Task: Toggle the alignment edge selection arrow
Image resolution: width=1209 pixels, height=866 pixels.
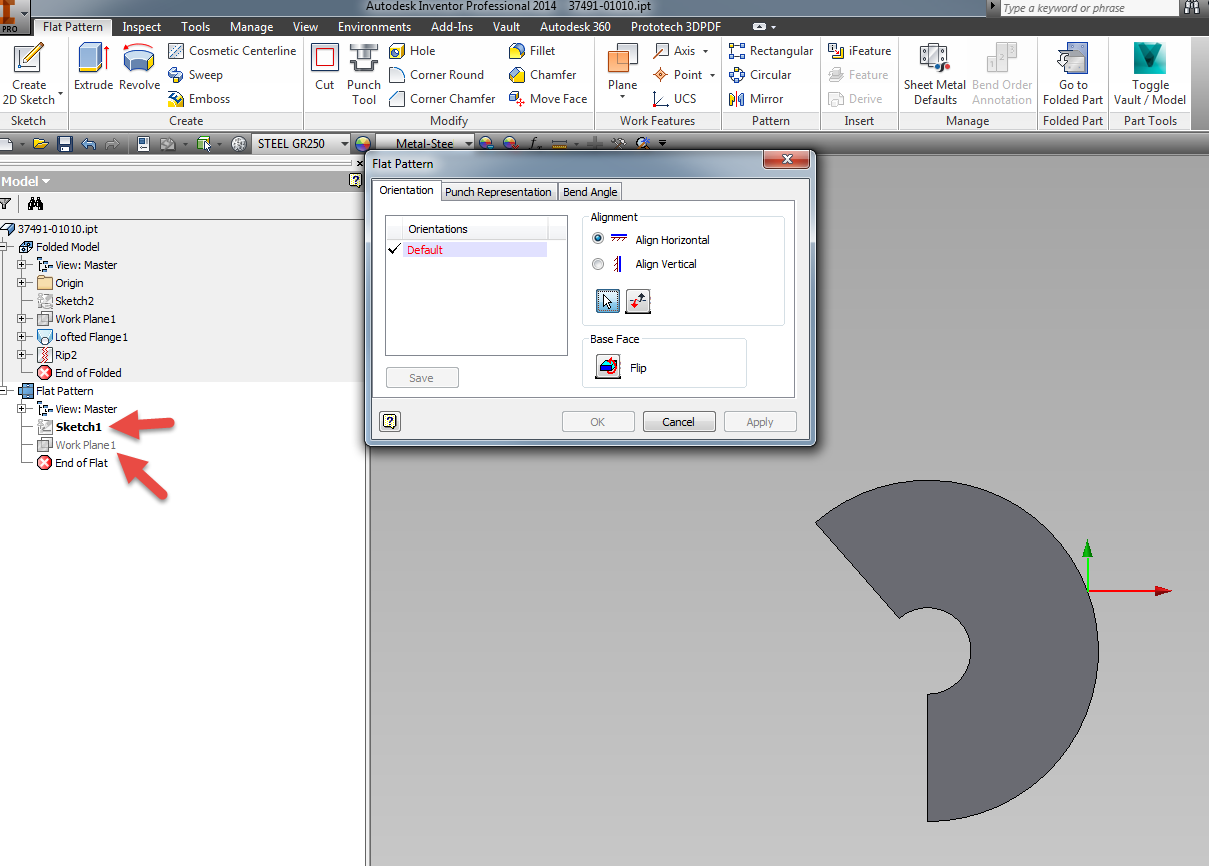Action: point(607,301)
